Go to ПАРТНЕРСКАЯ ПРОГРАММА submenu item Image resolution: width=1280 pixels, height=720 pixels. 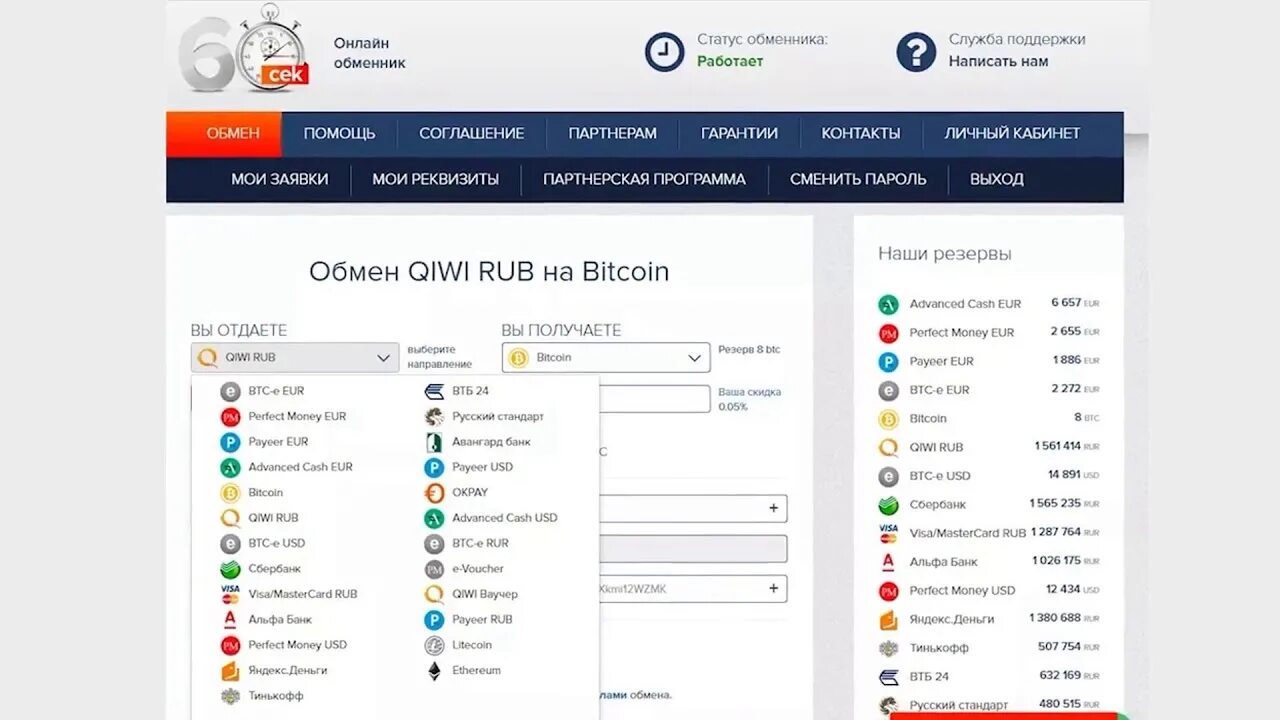(644, 179)
